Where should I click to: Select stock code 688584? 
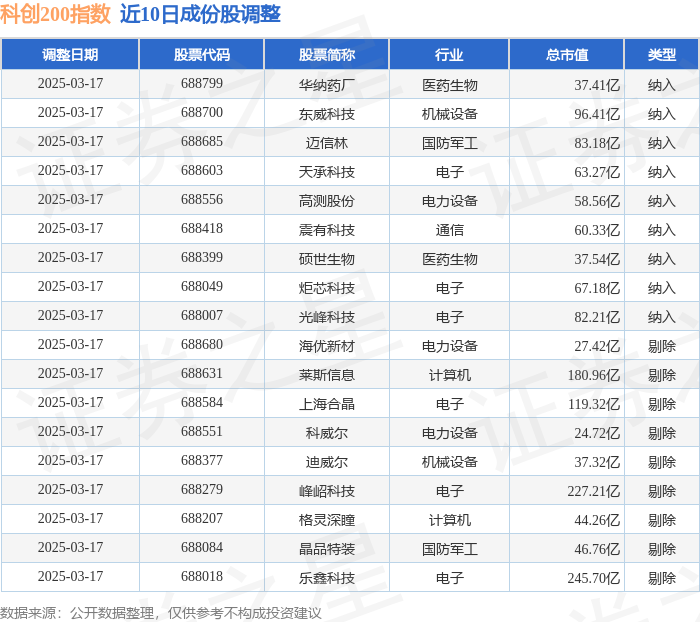[202, 403]
